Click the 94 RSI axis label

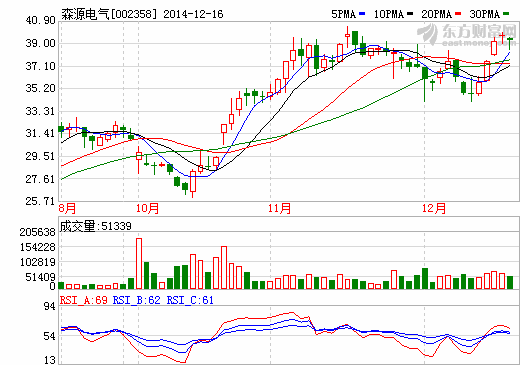tap(50, 306)
